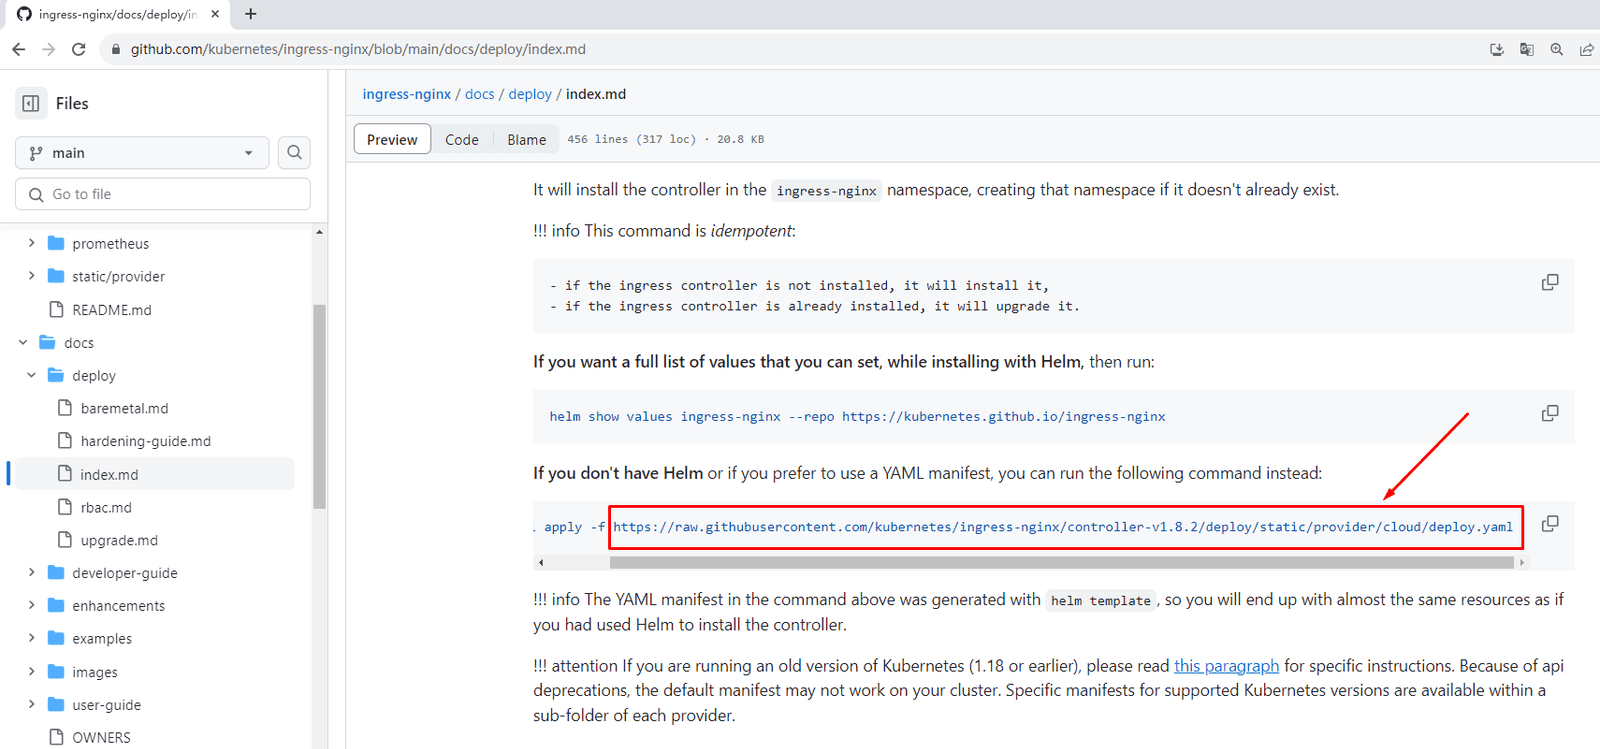Click the share page icon
The height and width of the screenshot is (749, 1600).
(x=1587, y=49)
